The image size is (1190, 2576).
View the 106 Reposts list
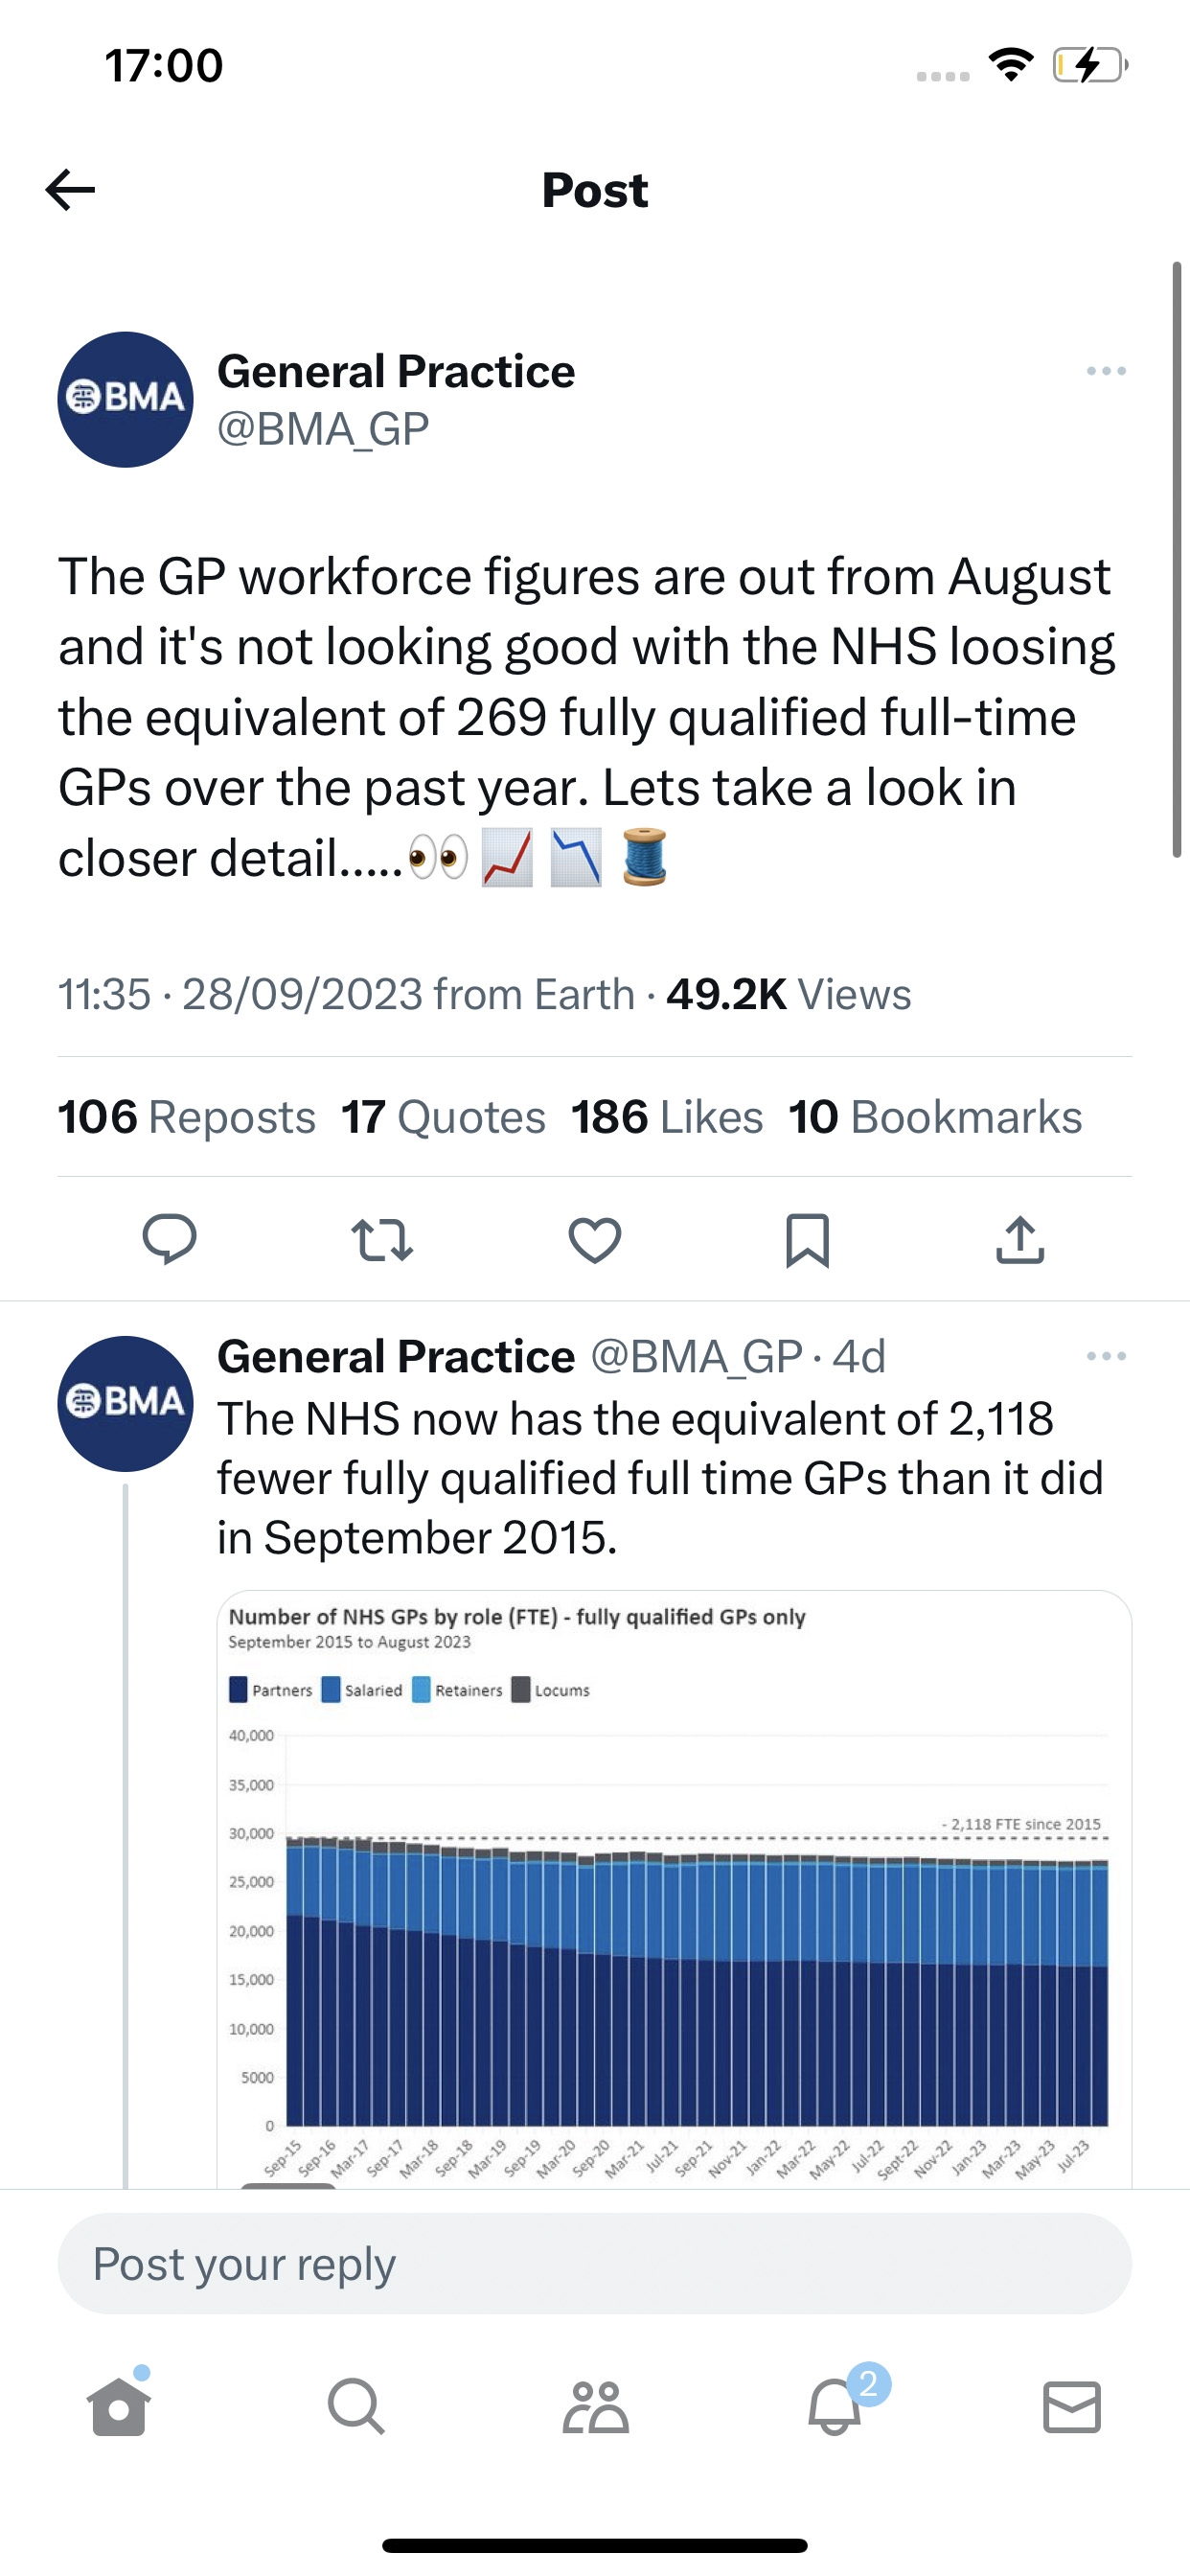pyautogui.click(x=186, y=1117)
